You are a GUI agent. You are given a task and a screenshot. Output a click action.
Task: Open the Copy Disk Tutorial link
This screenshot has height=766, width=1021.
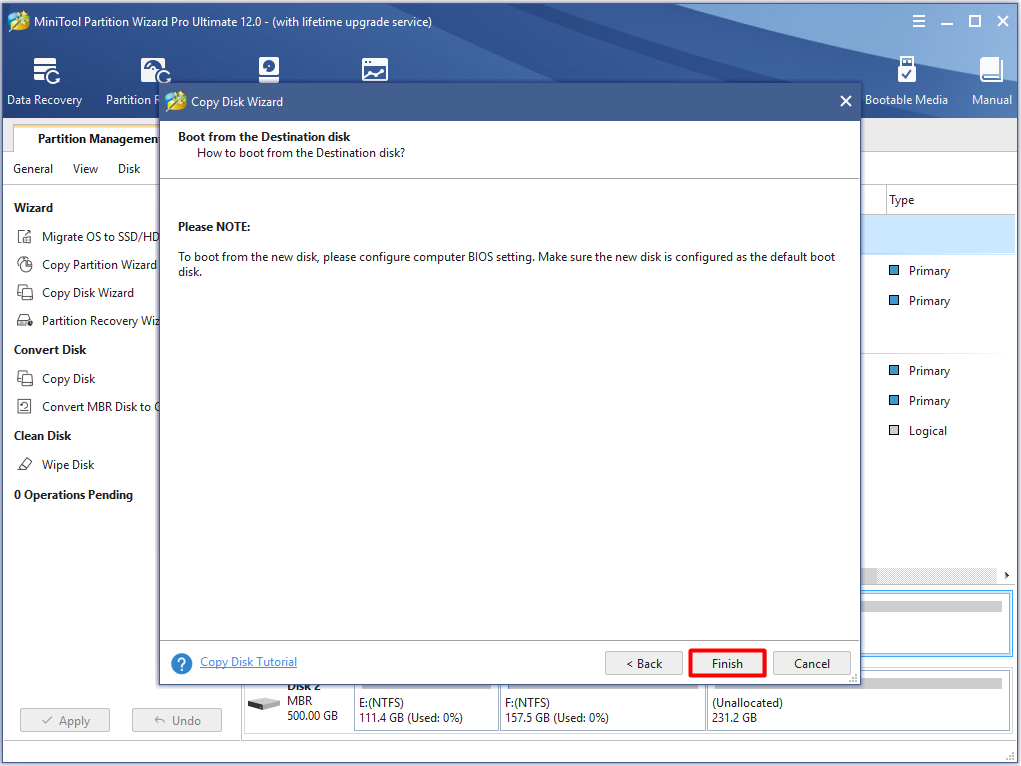248,662
